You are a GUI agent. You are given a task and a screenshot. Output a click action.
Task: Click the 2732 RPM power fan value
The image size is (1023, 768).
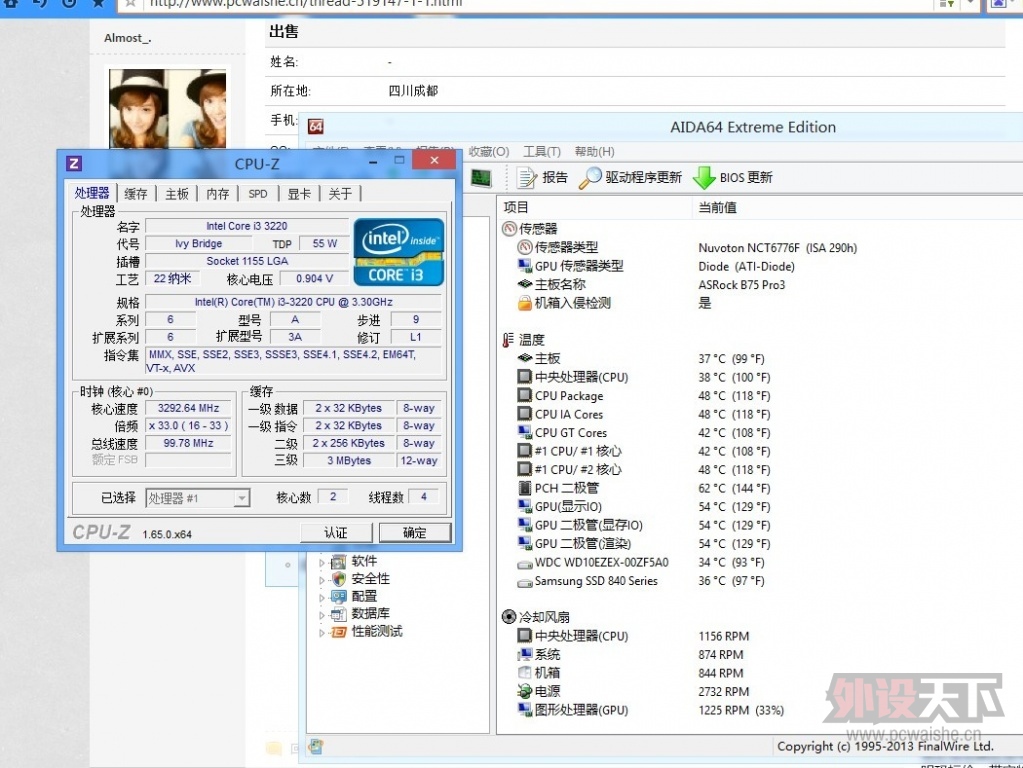tap(724, 691)
